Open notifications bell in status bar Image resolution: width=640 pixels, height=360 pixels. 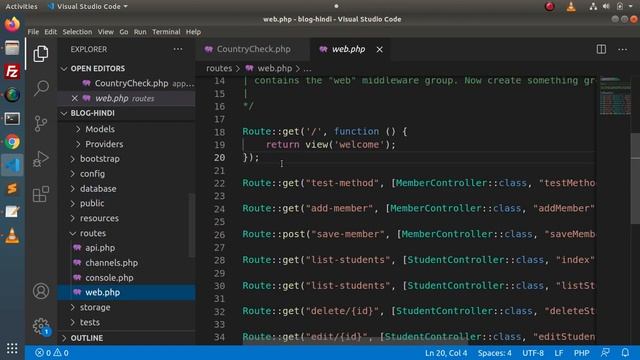pos(625,352)
